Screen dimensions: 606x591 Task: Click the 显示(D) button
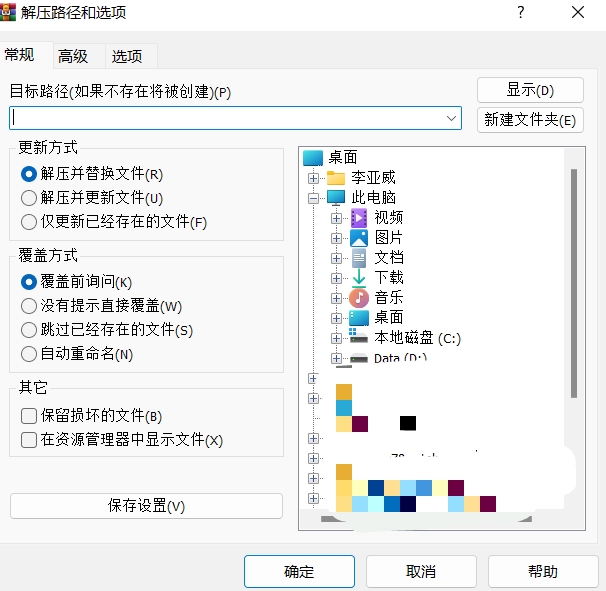tap(530, 90)
